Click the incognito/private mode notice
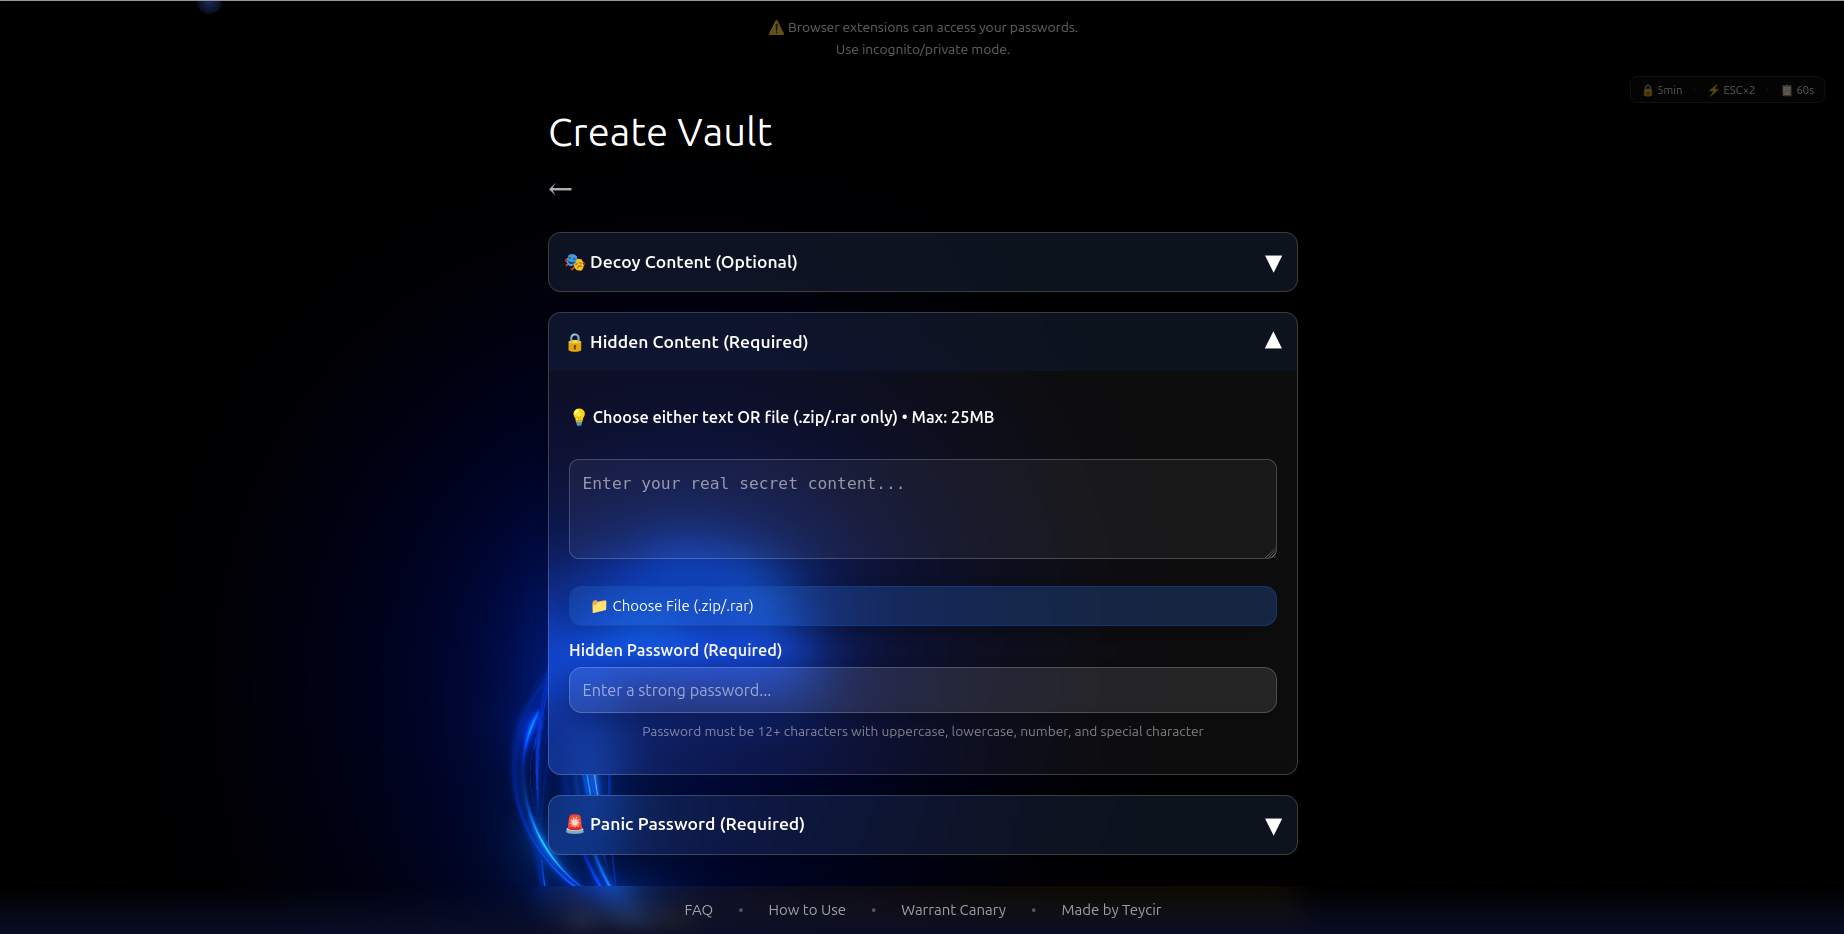Viewport: 1844px width, 934px height. click(923, 49)
